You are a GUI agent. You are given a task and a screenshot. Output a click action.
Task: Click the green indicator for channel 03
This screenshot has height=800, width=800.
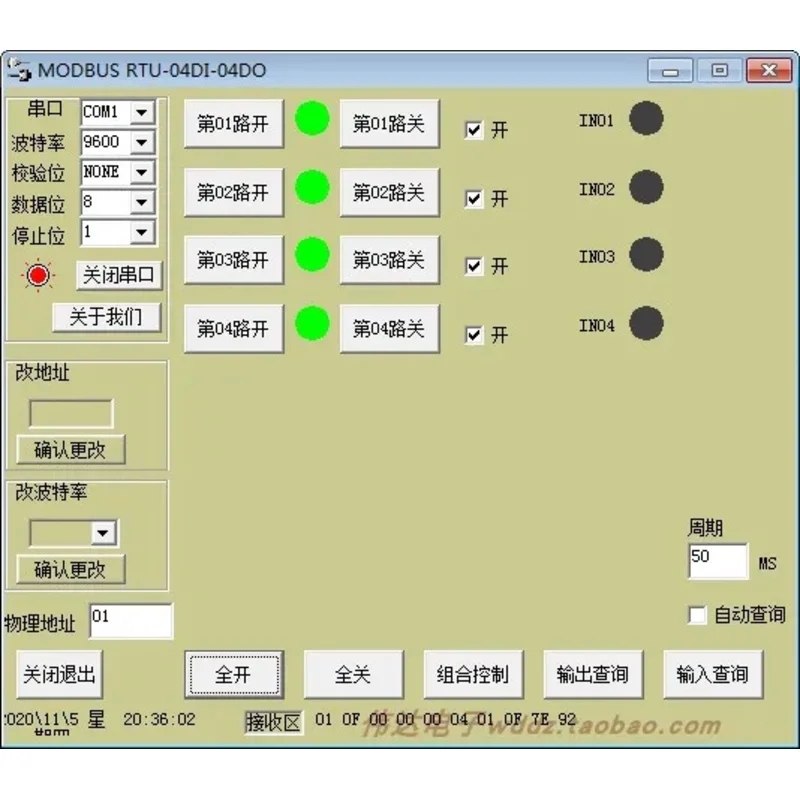312,255
